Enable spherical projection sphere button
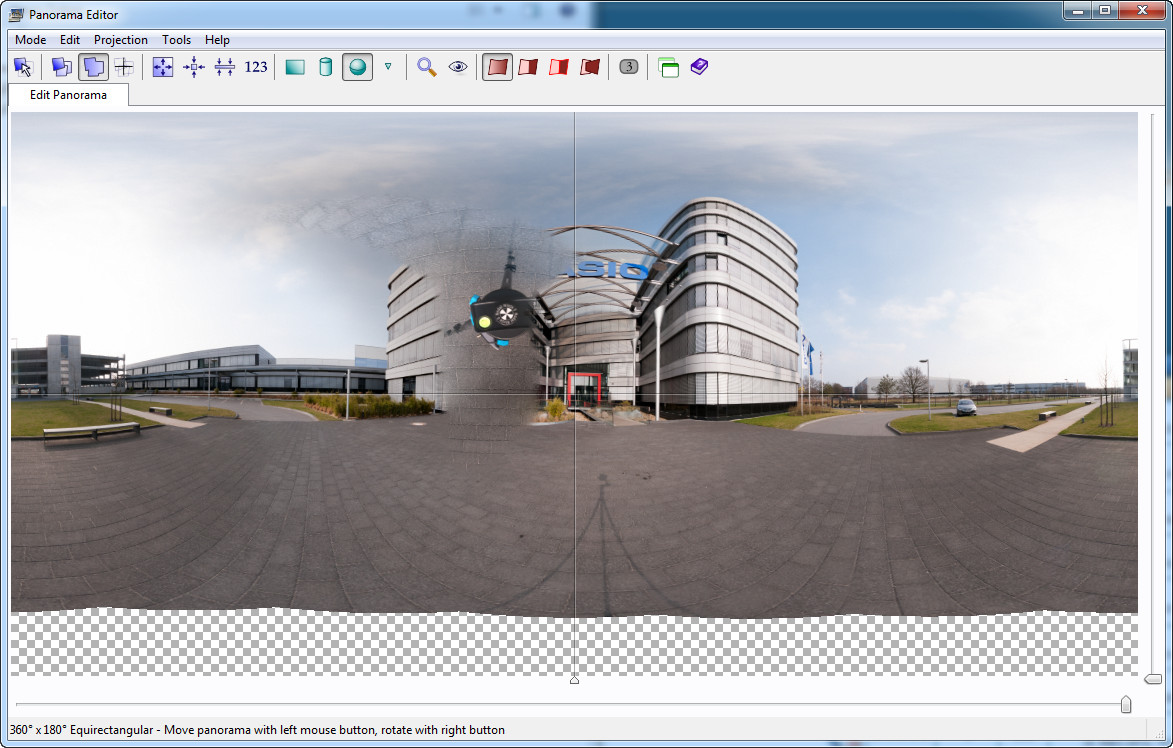Viewport: 1173px width, 748px height. pyautogui.click(x=357, y=67)
